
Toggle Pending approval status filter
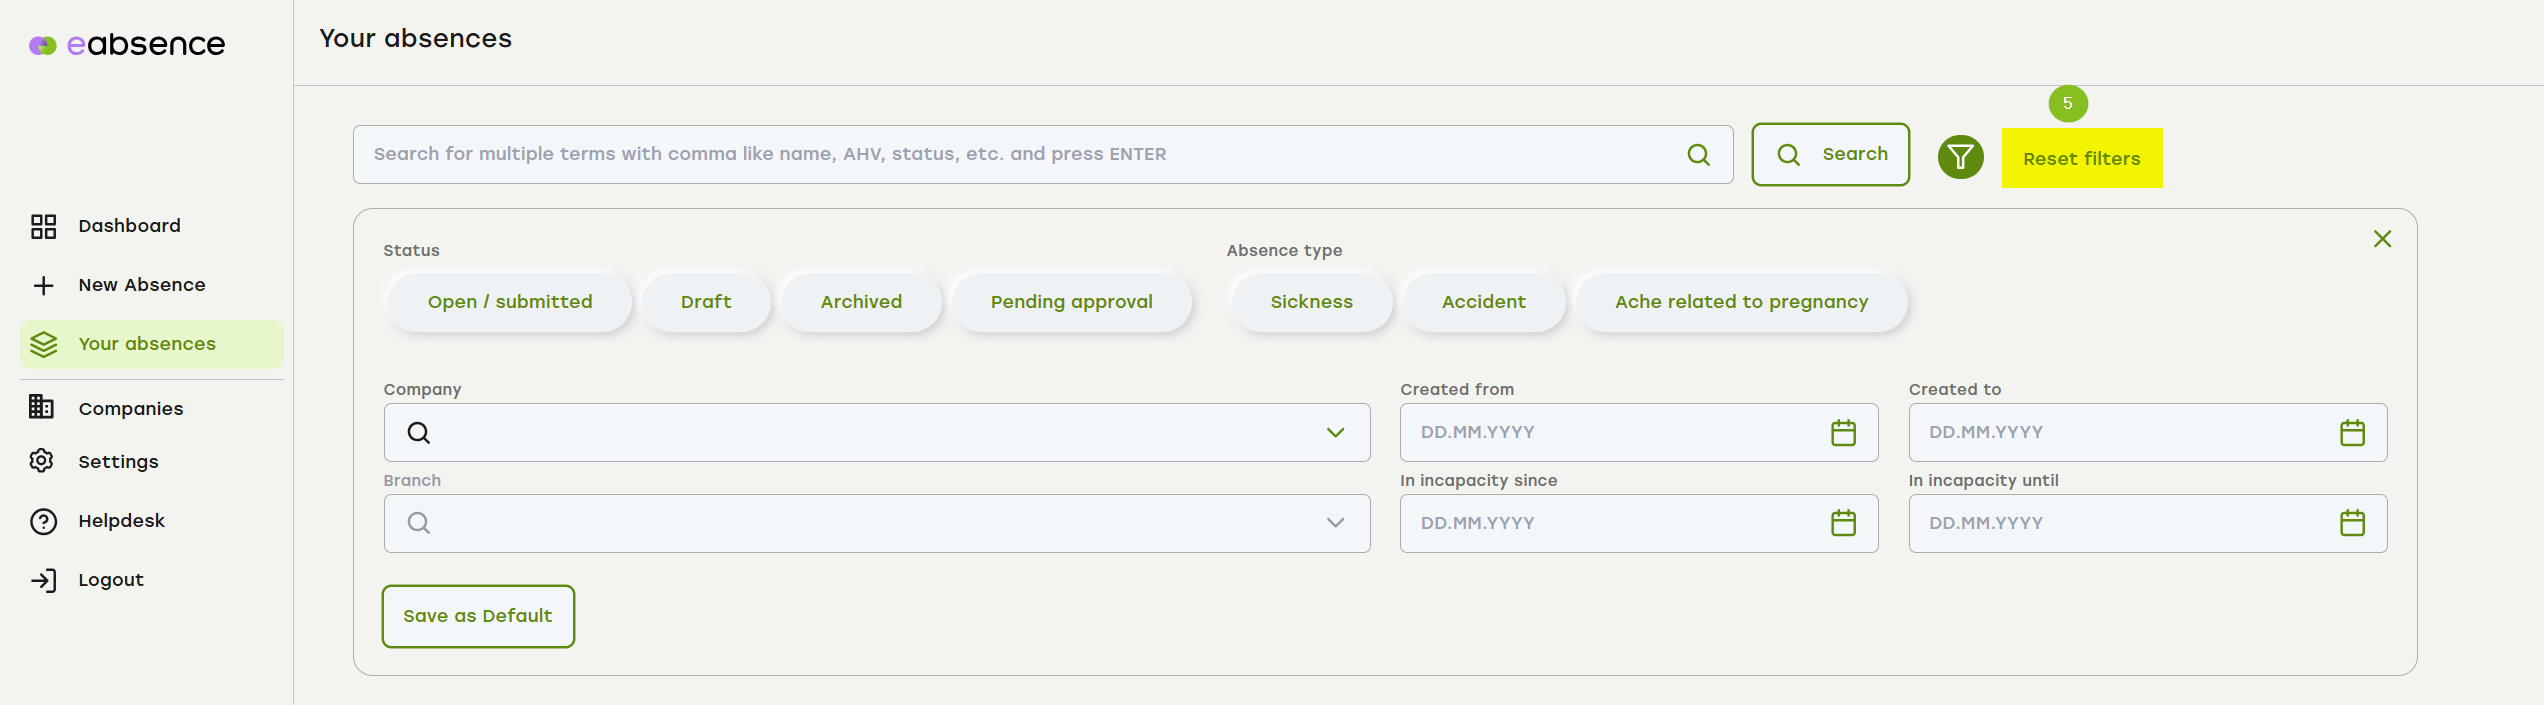pos(1071,302)
